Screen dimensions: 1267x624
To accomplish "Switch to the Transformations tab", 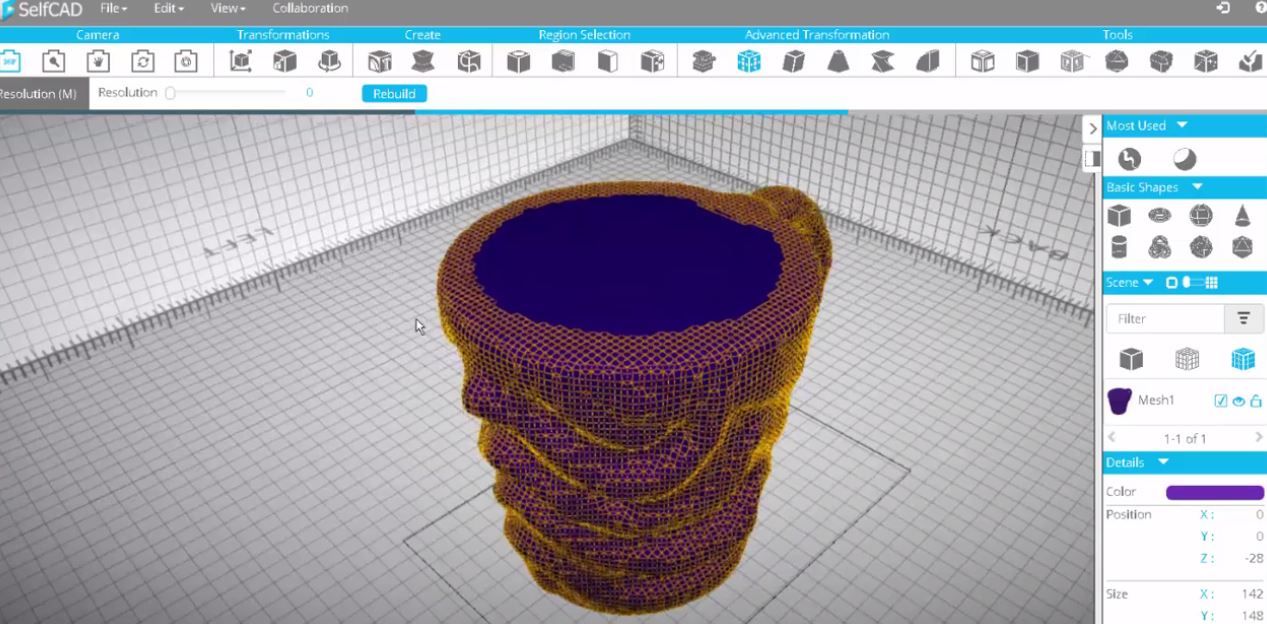I will click(282, 34).
